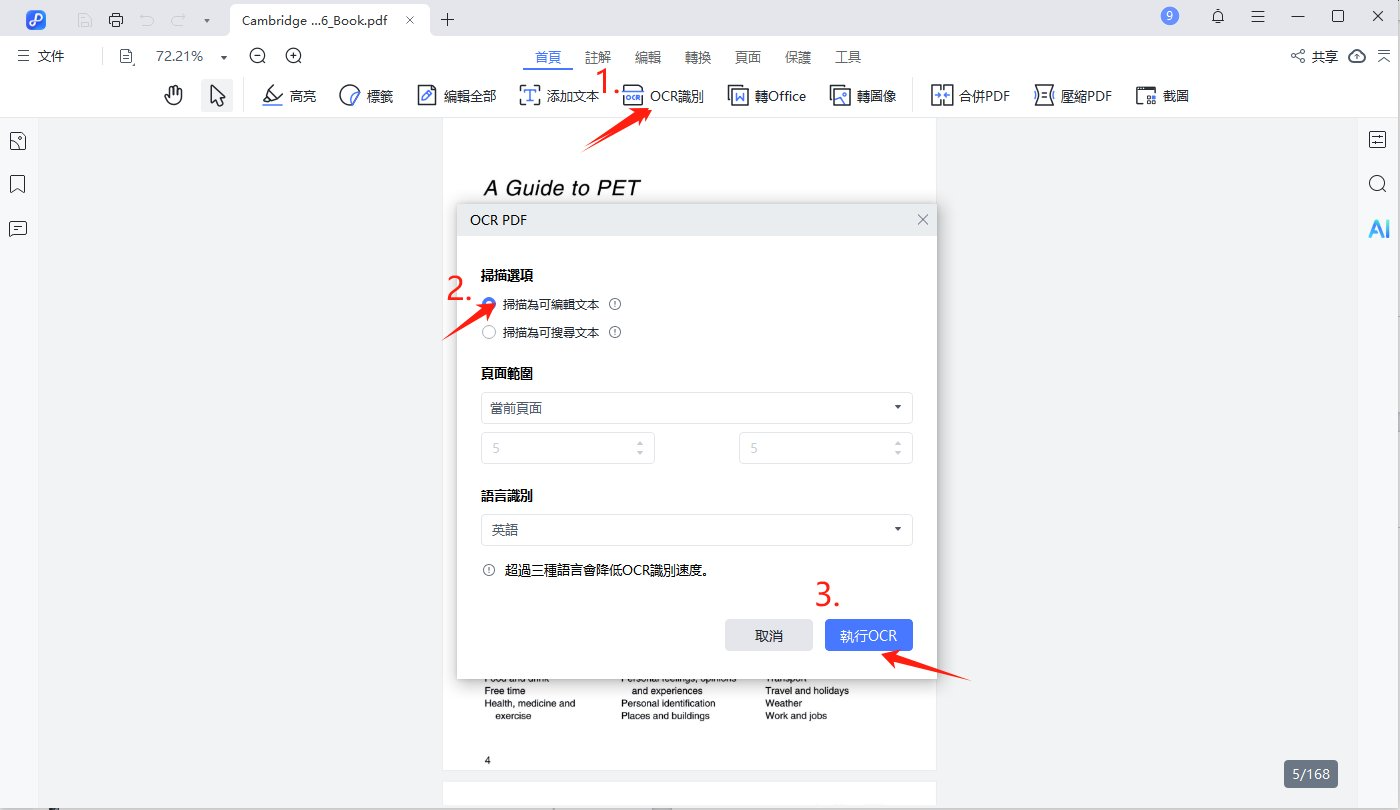
Task: Open the zoom percentage dropdown
Action: pyautogui.click(x=224, y=56)
